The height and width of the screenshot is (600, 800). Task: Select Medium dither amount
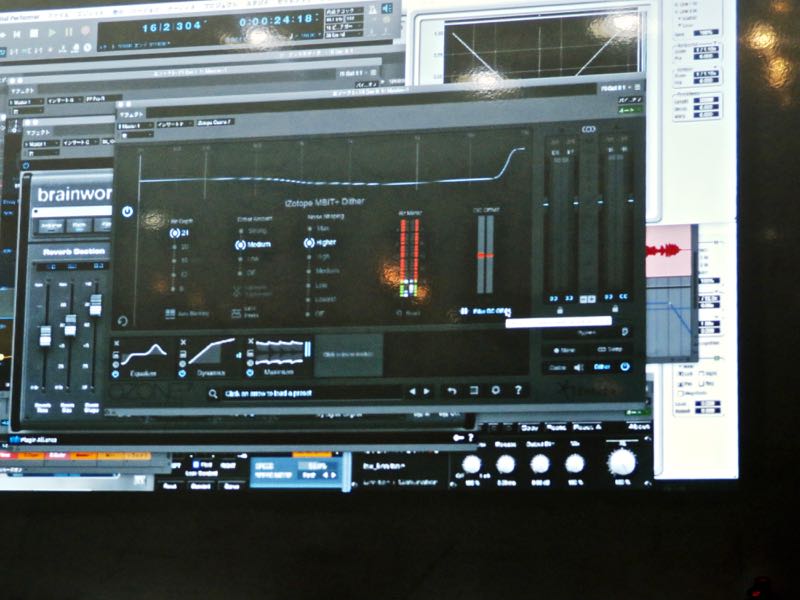click(253, 245)
